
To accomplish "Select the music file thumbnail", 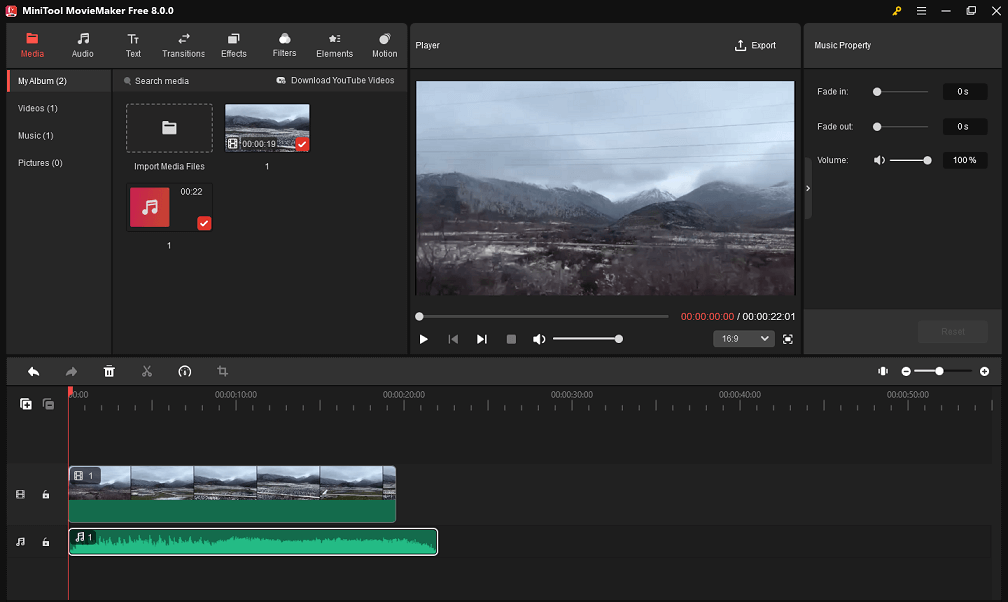I will tap(170, 207).
